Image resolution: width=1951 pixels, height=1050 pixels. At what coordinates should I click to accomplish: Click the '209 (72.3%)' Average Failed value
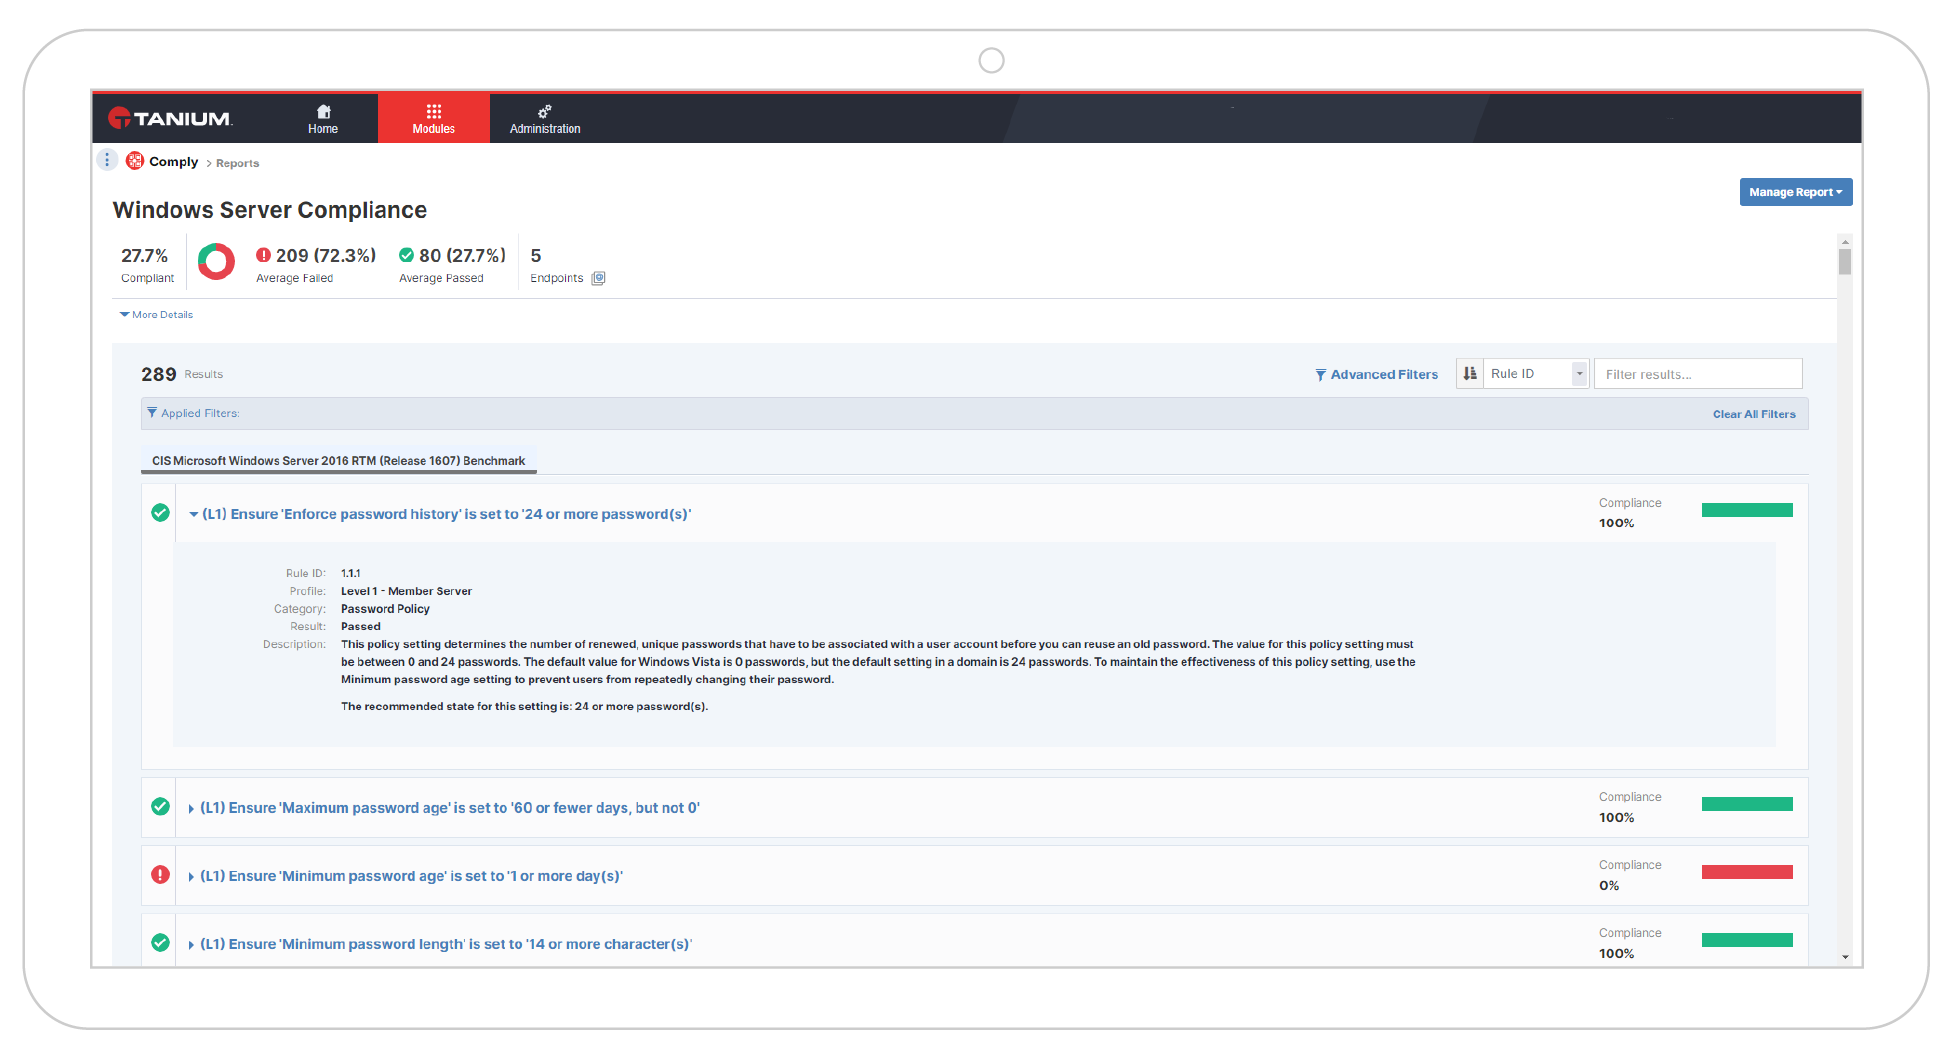(326, 256)
